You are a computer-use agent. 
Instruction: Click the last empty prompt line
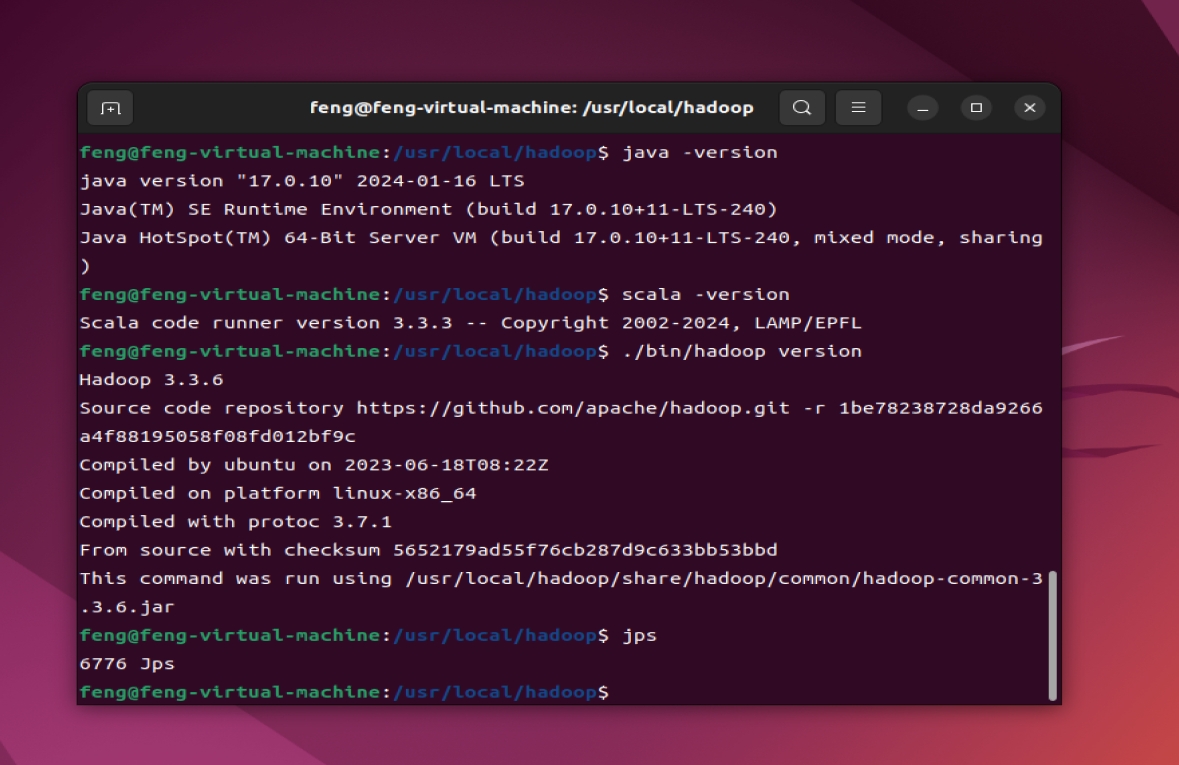click(344, 693)
